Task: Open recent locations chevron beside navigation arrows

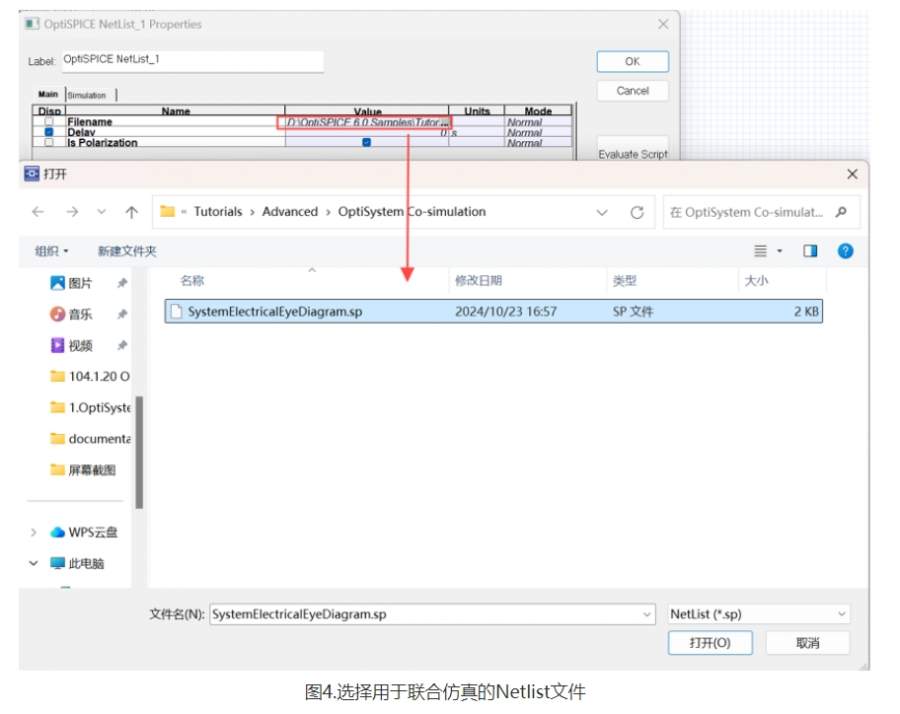Action: pos(102,212)
